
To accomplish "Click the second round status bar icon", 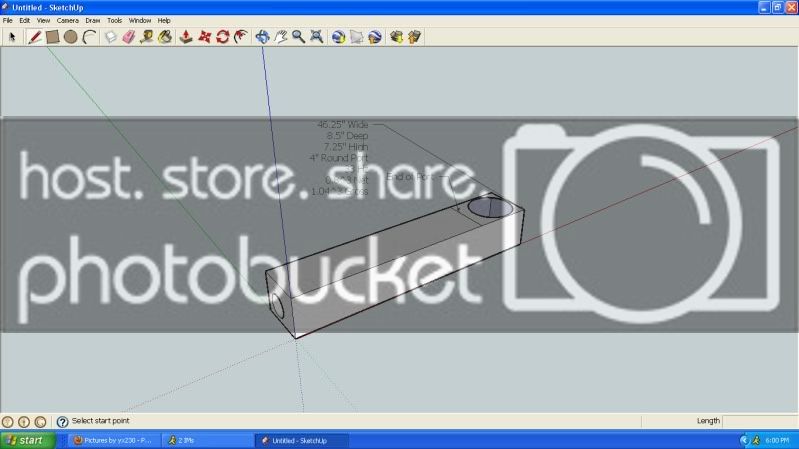I will point(24,421).
